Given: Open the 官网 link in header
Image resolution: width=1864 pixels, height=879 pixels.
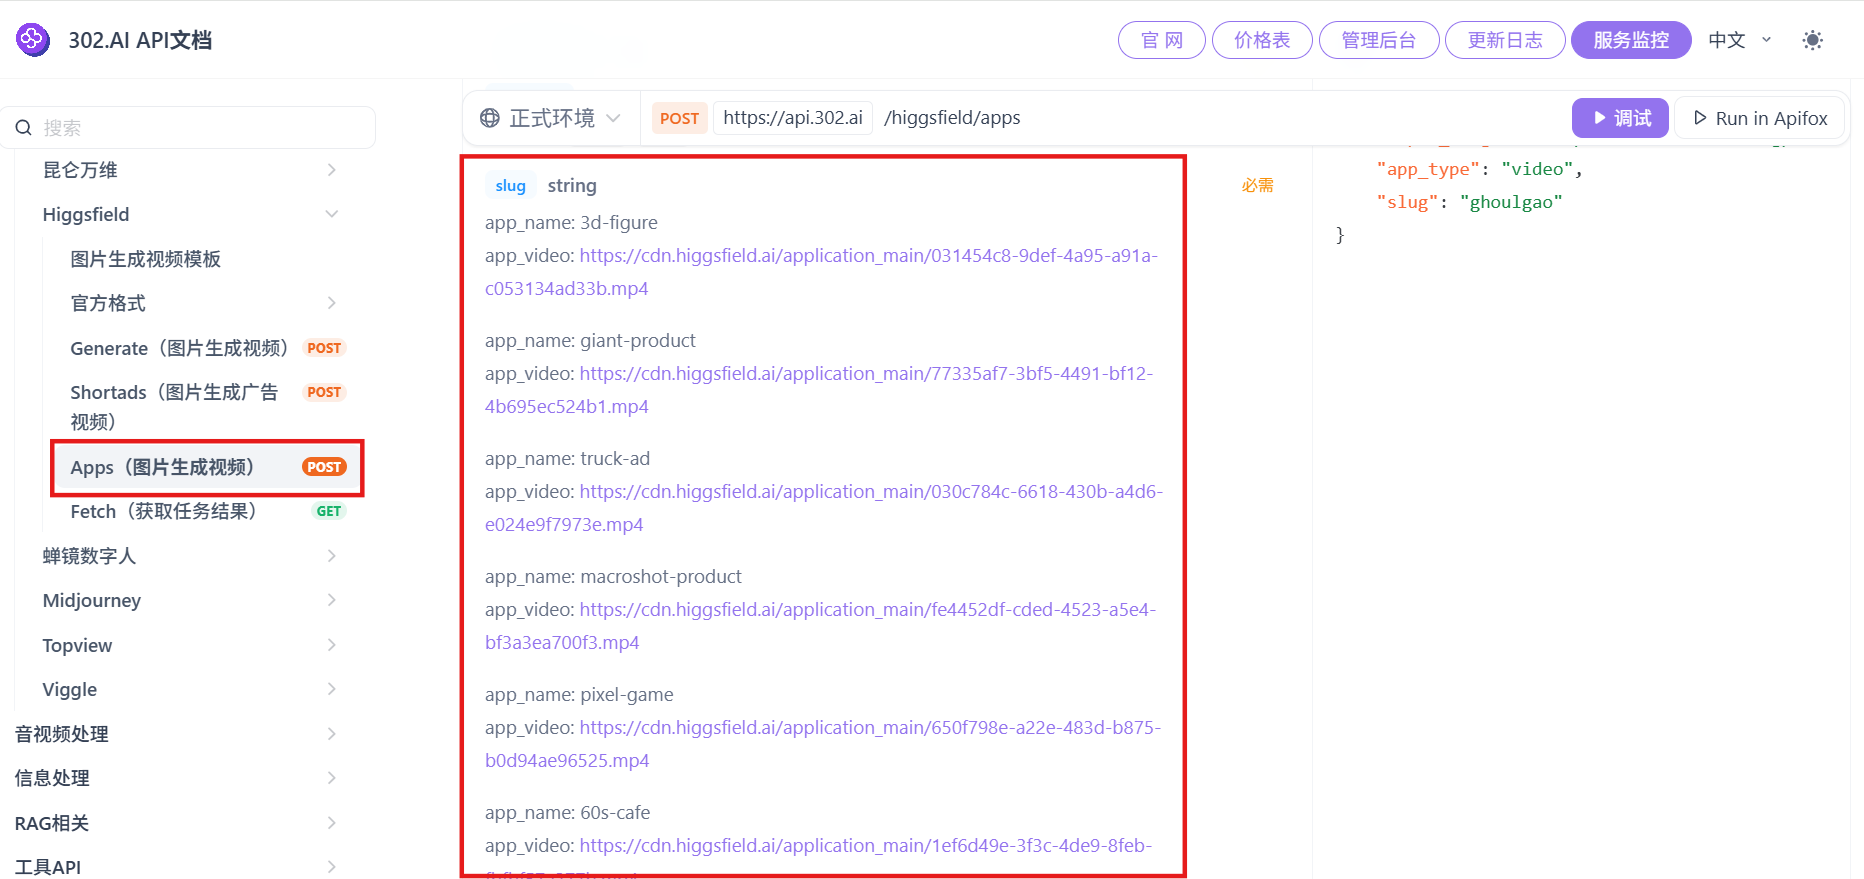Looking at the screenshot, I should tap(1161, 40).
